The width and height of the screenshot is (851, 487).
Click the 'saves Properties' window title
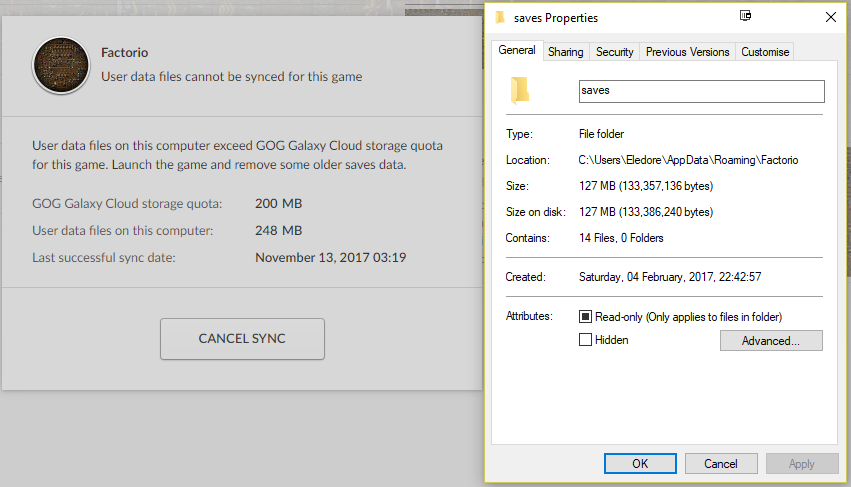[556, 18]
